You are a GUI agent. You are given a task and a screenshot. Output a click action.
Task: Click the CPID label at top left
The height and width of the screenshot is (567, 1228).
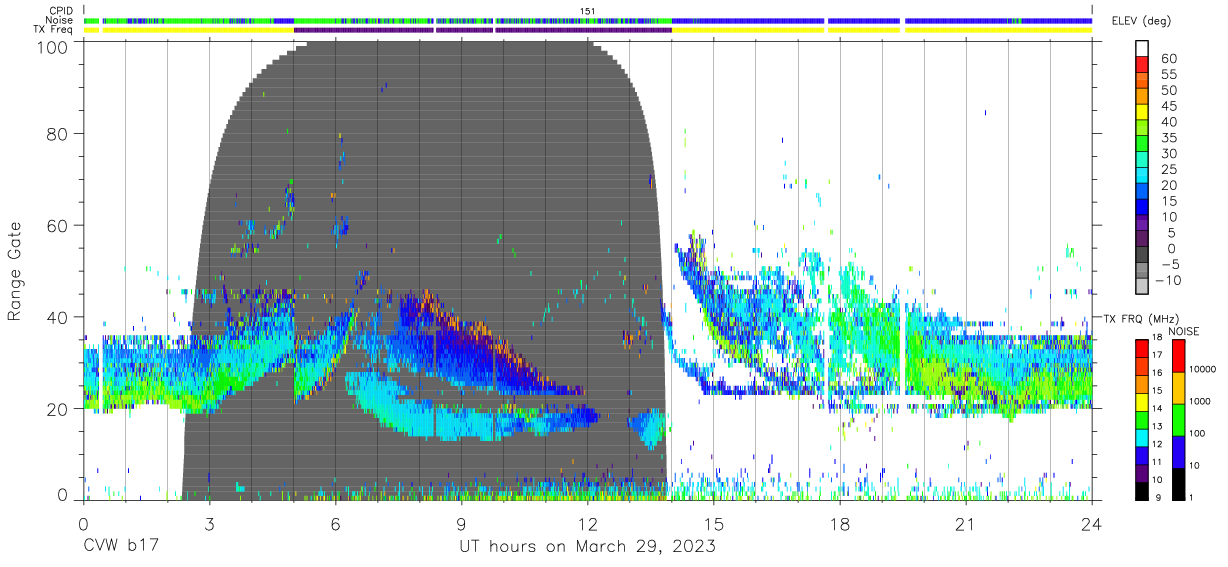(61, 10)
